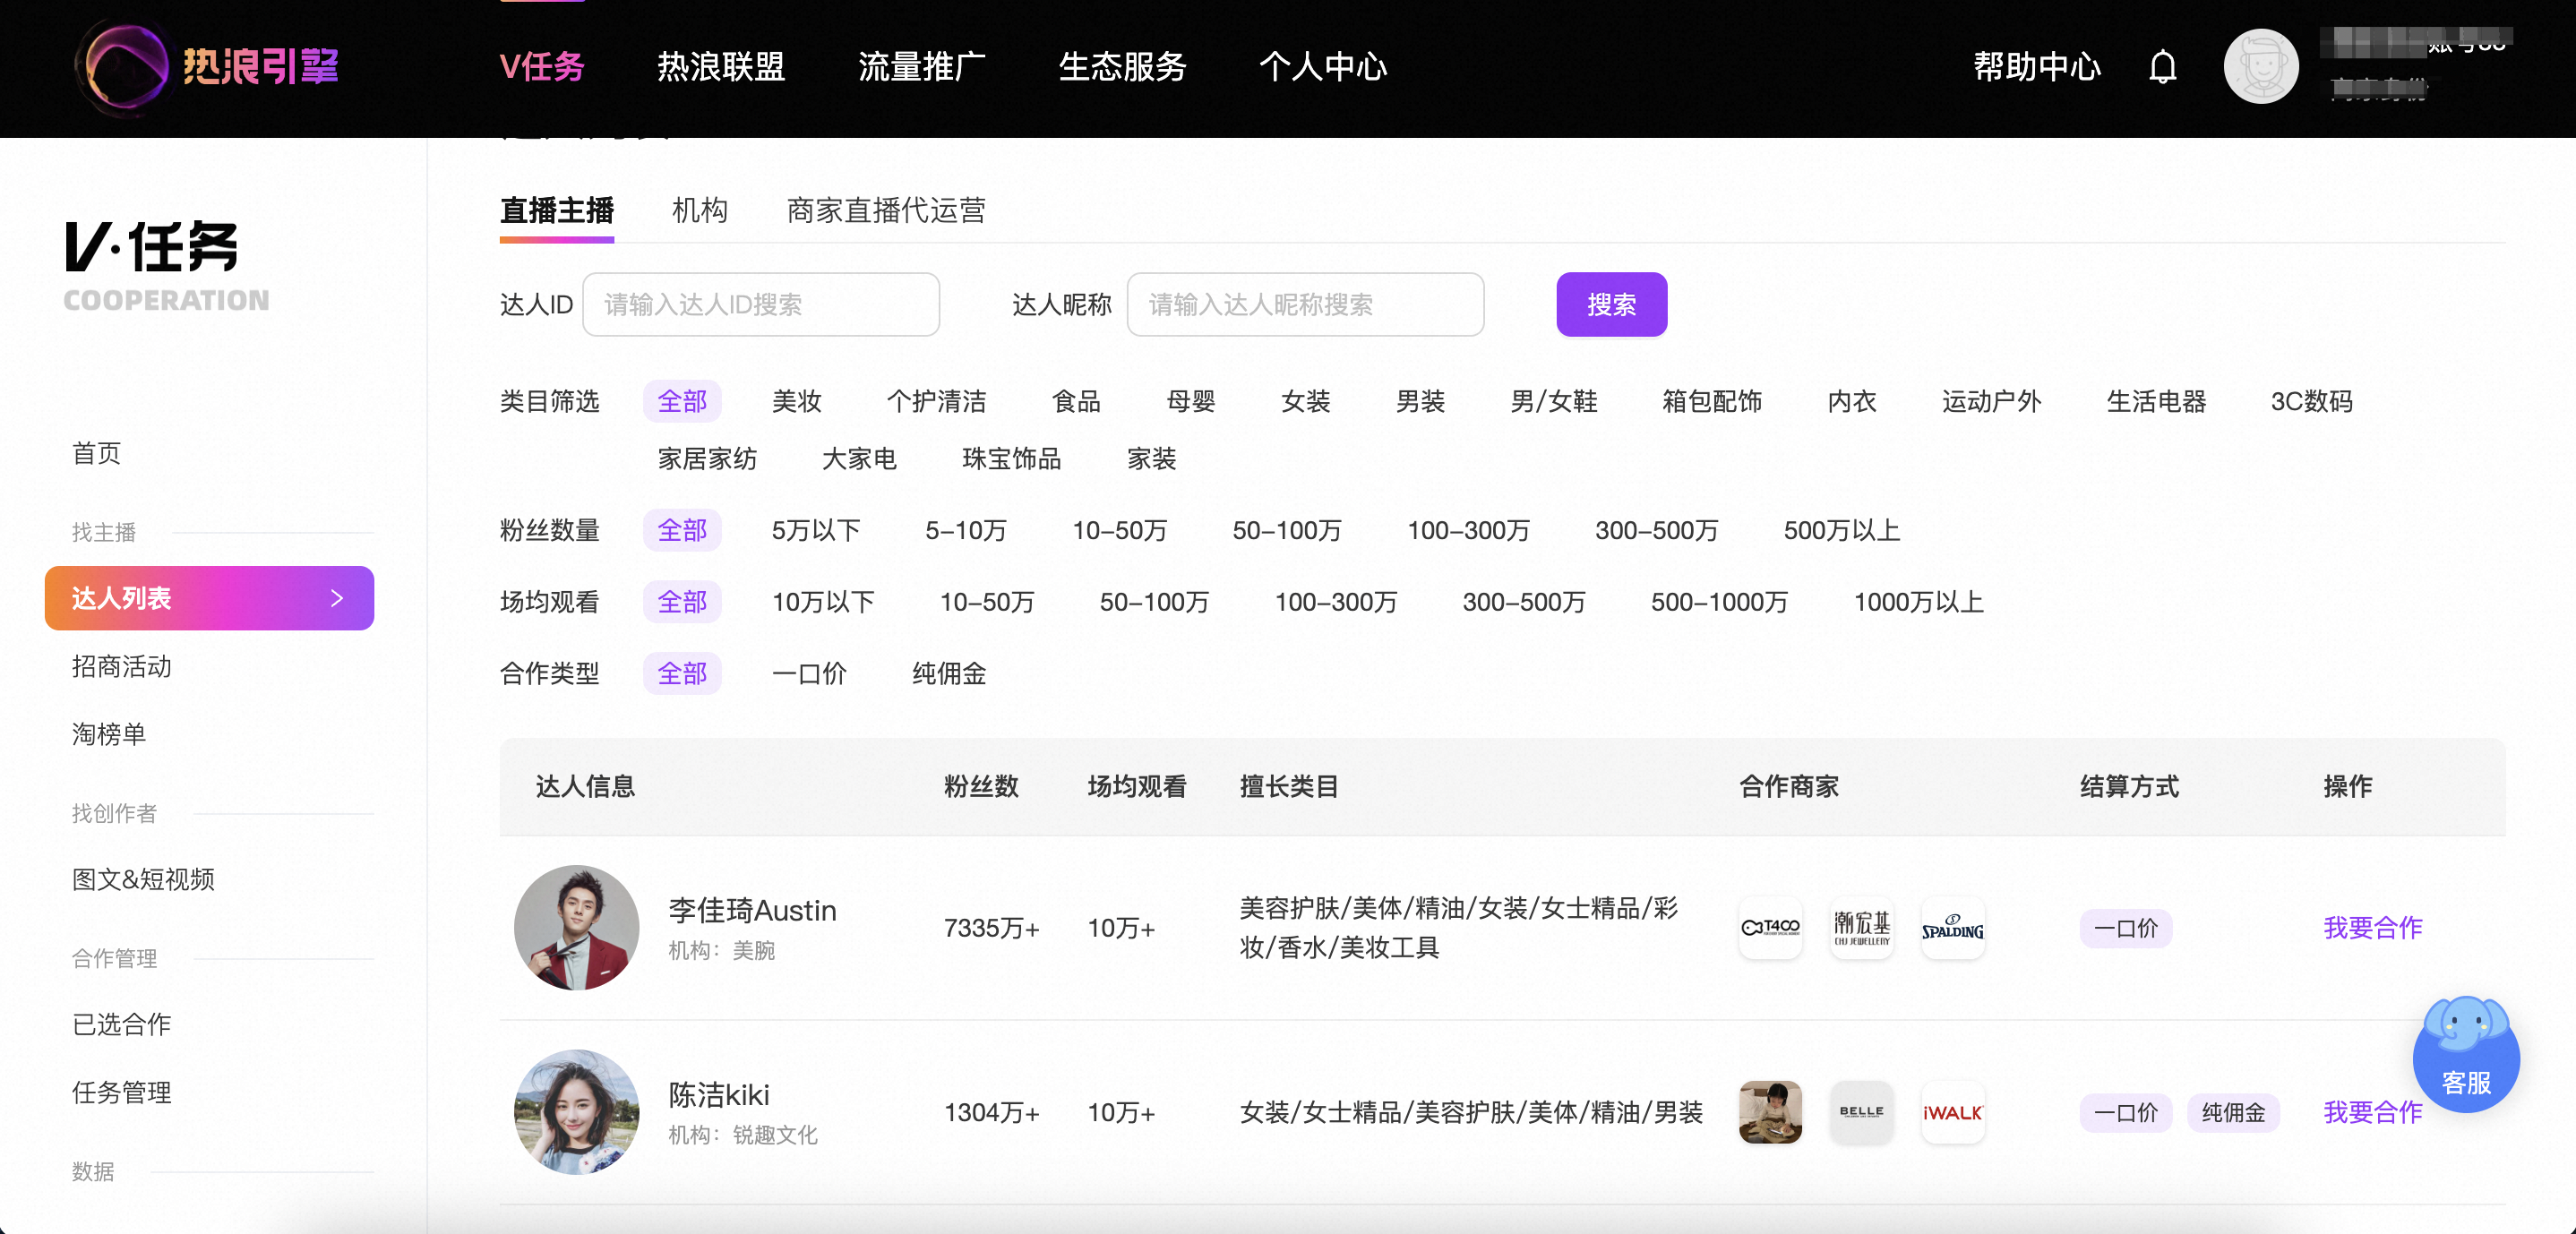This screenshot has height=1234, width=2576.
Task: Filter fans by 500万以上
Action: tap(1841, 529)
